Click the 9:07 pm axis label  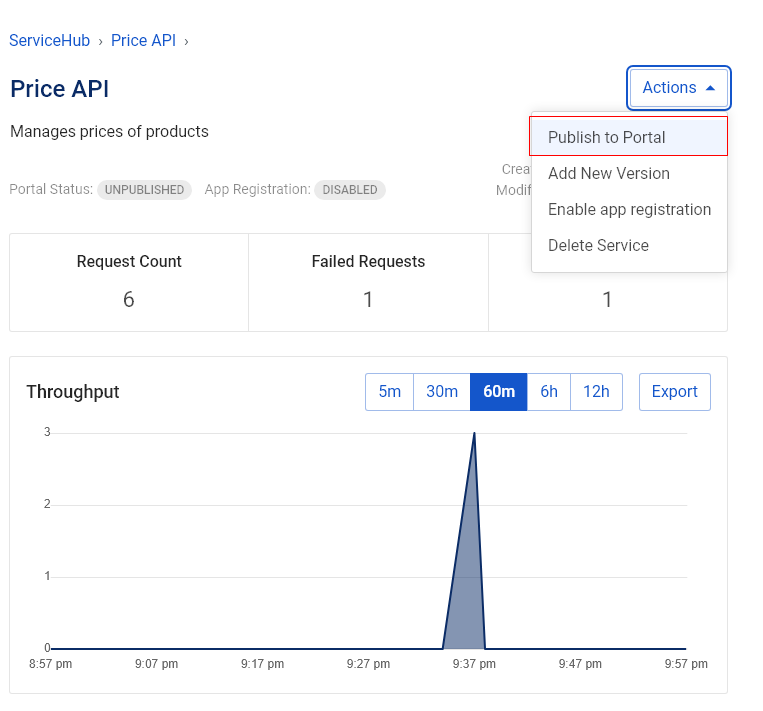[156, 664]
